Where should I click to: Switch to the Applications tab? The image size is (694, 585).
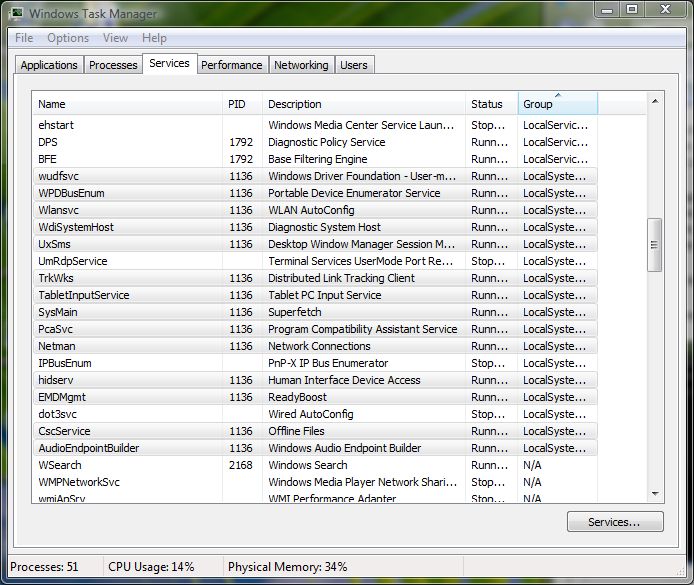point(49,65)
